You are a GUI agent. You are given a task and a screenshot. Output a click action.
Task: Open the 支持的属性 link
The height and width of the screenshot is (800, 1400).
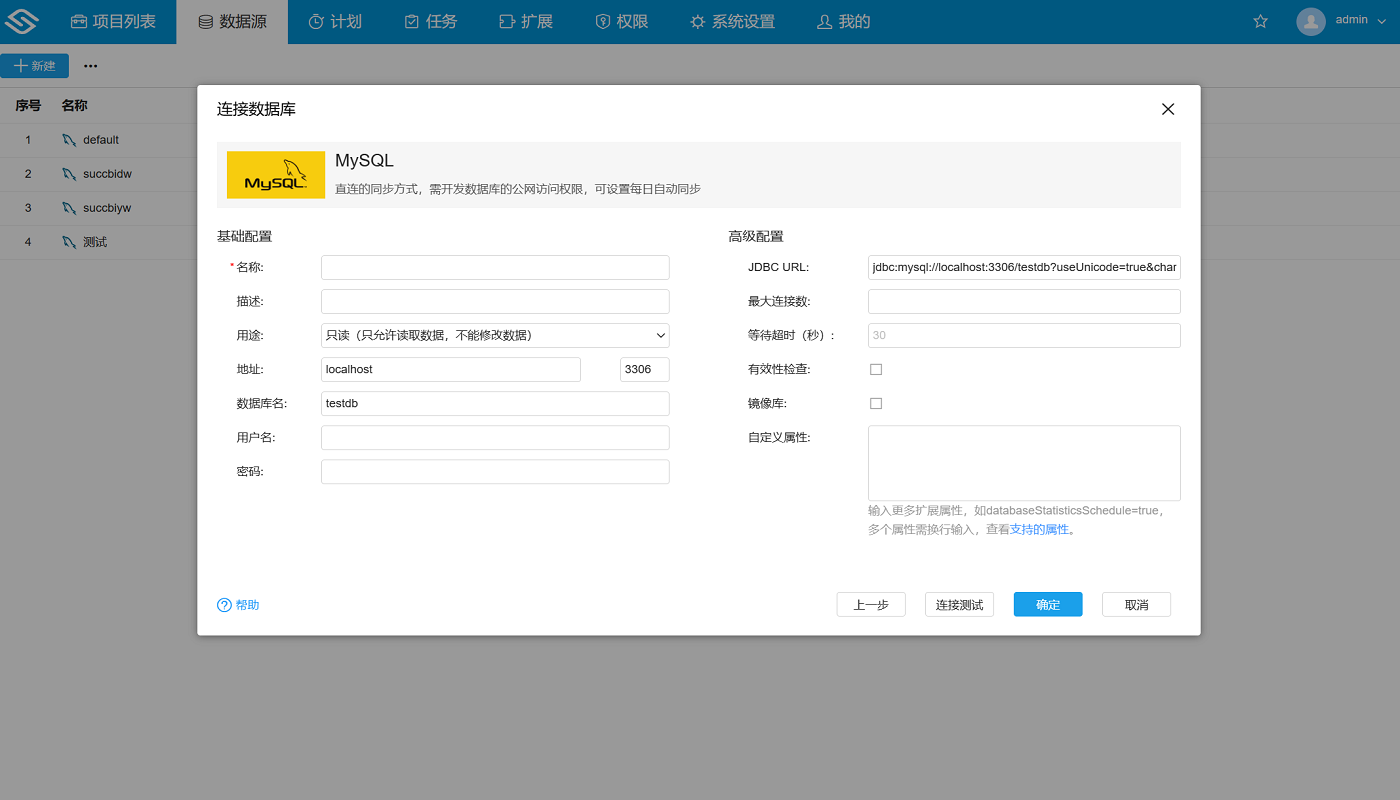pyautogui.click(x=1039, y=529)
